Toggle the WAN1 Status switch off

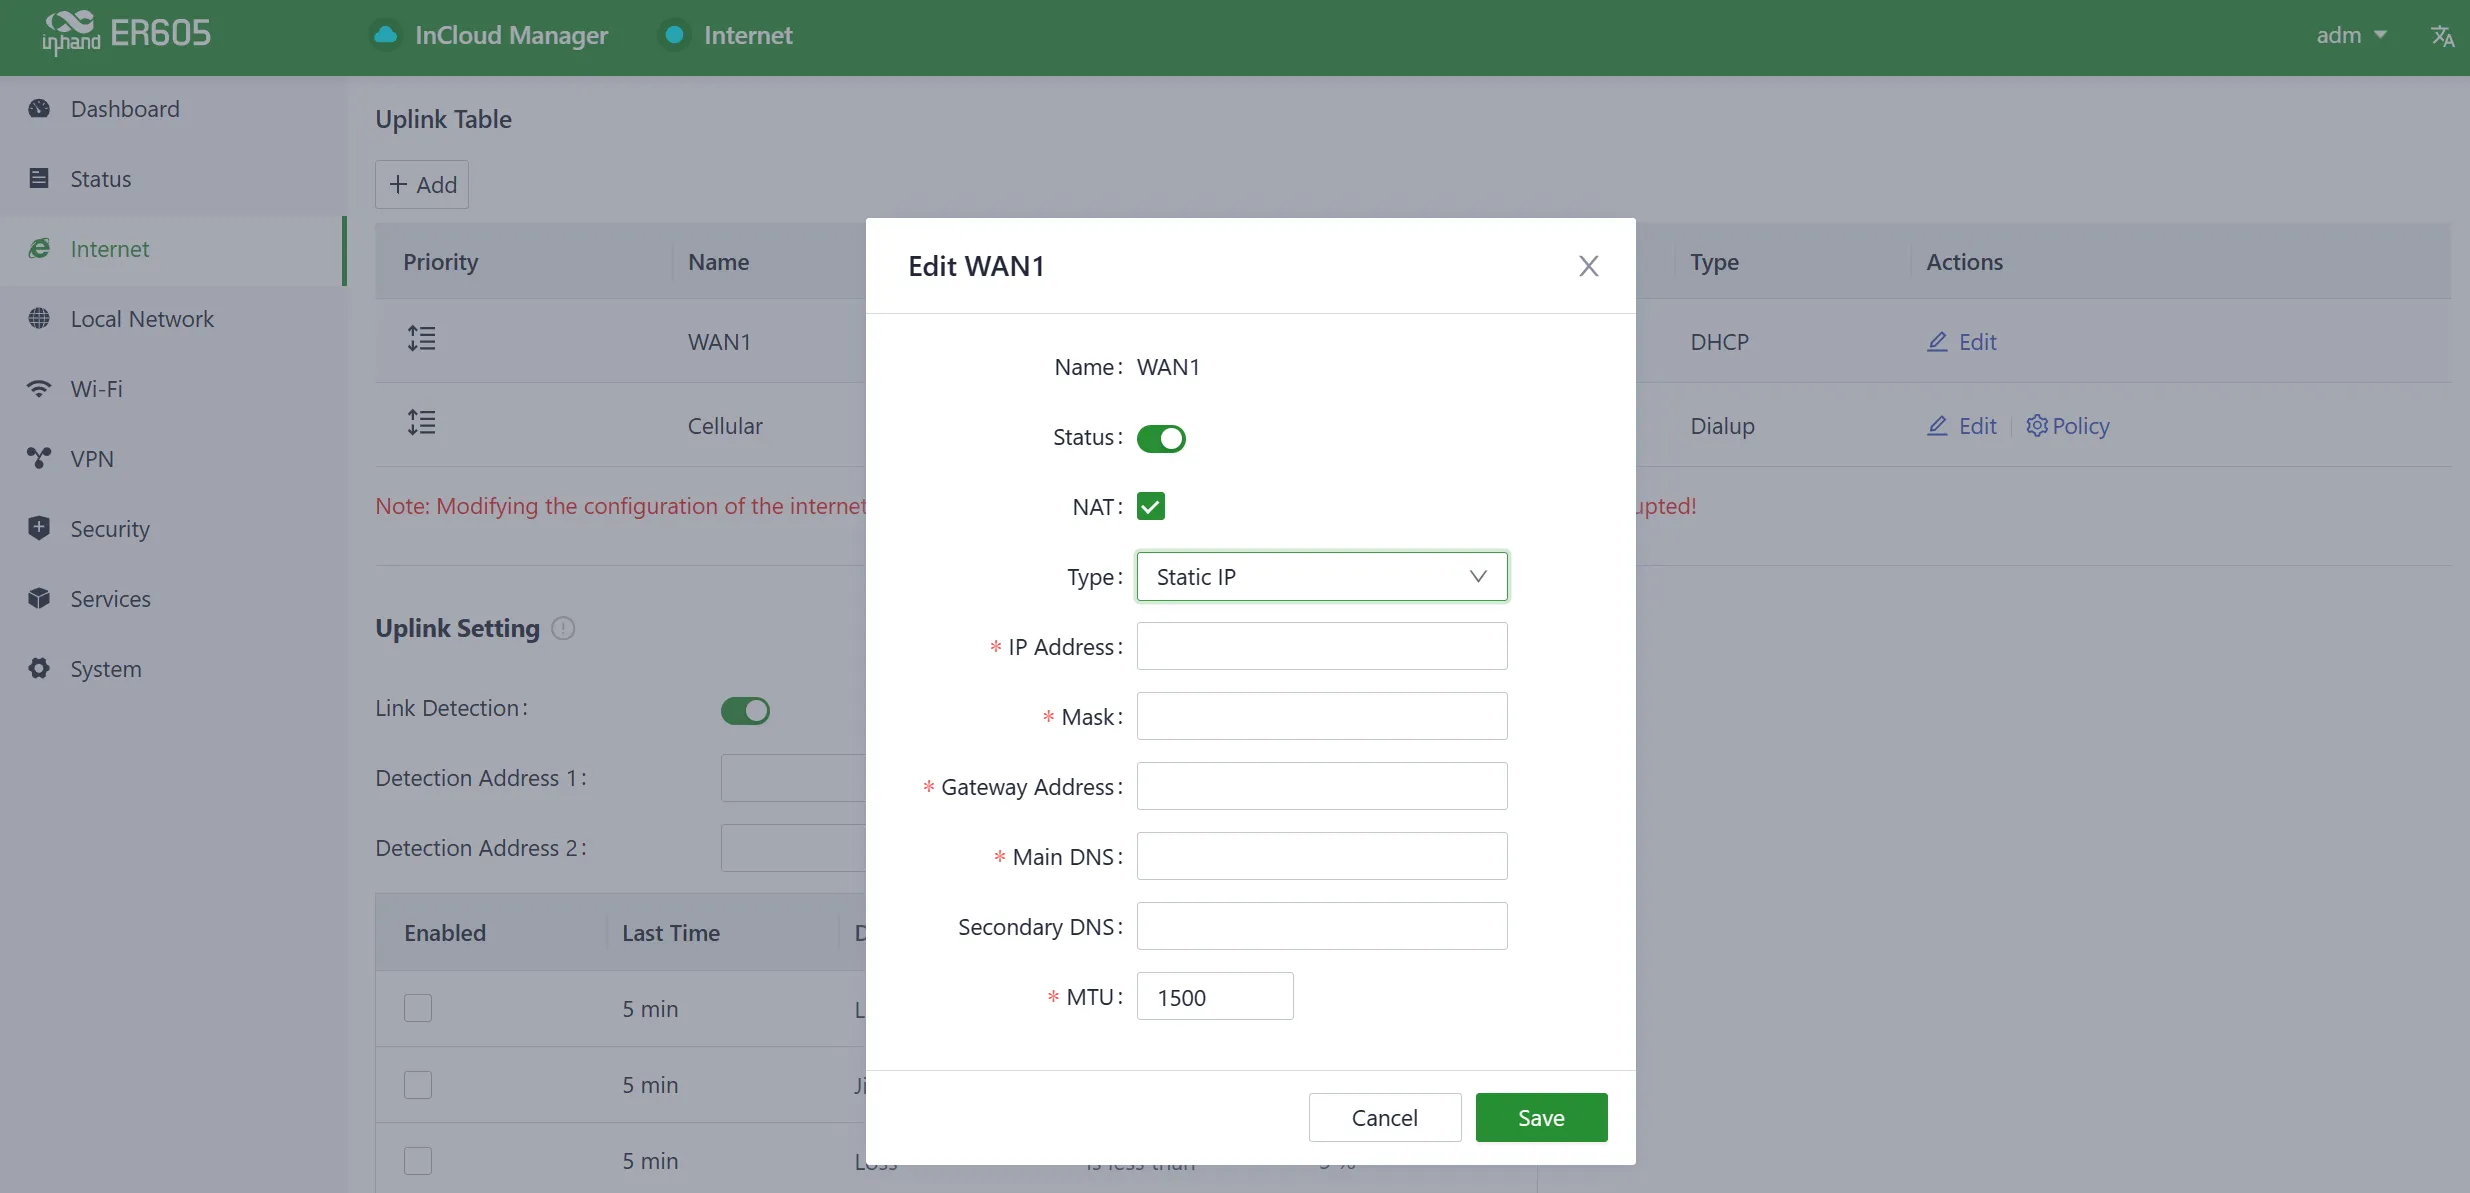(x=1161, y=439)
